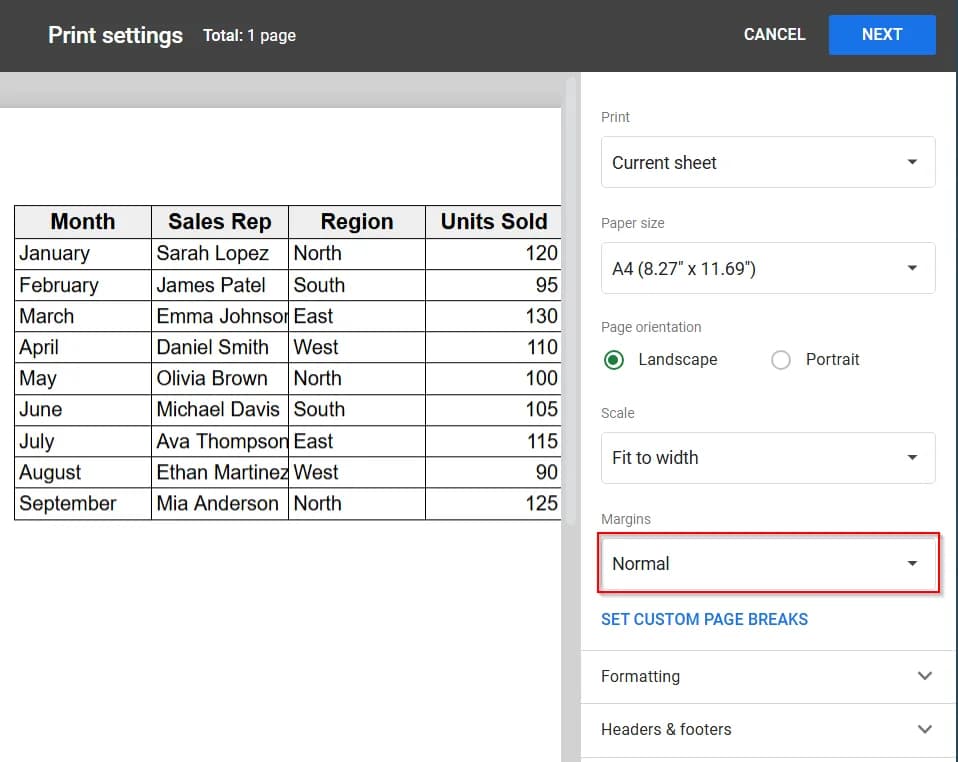Click the Ava Thompson cell

(219, 441)
